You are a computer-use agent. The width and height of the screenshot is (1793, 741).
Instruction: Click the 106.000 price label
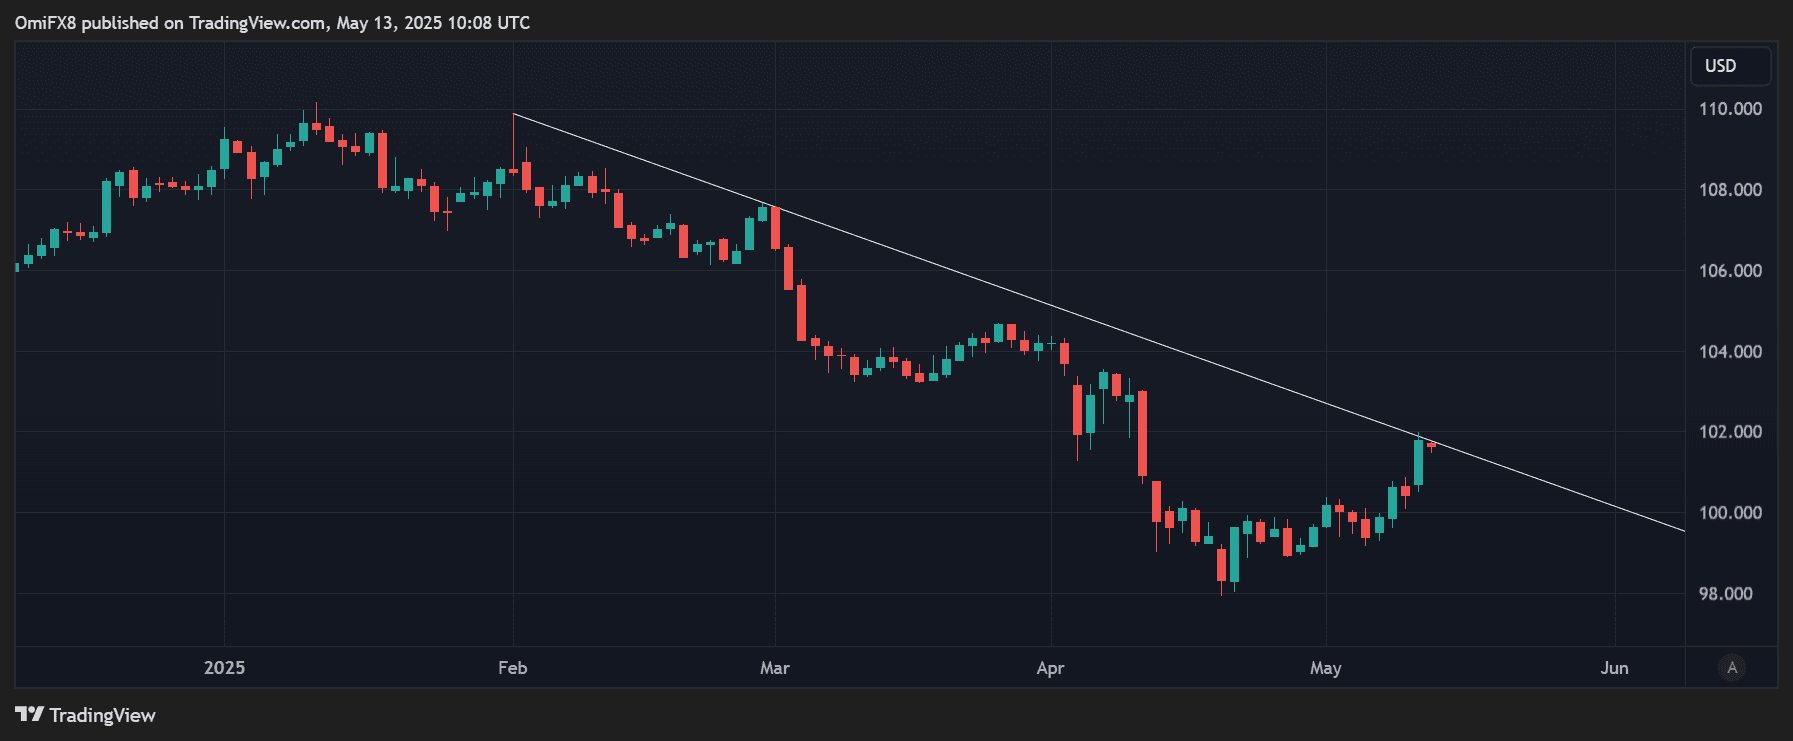tap(1730, 271)
